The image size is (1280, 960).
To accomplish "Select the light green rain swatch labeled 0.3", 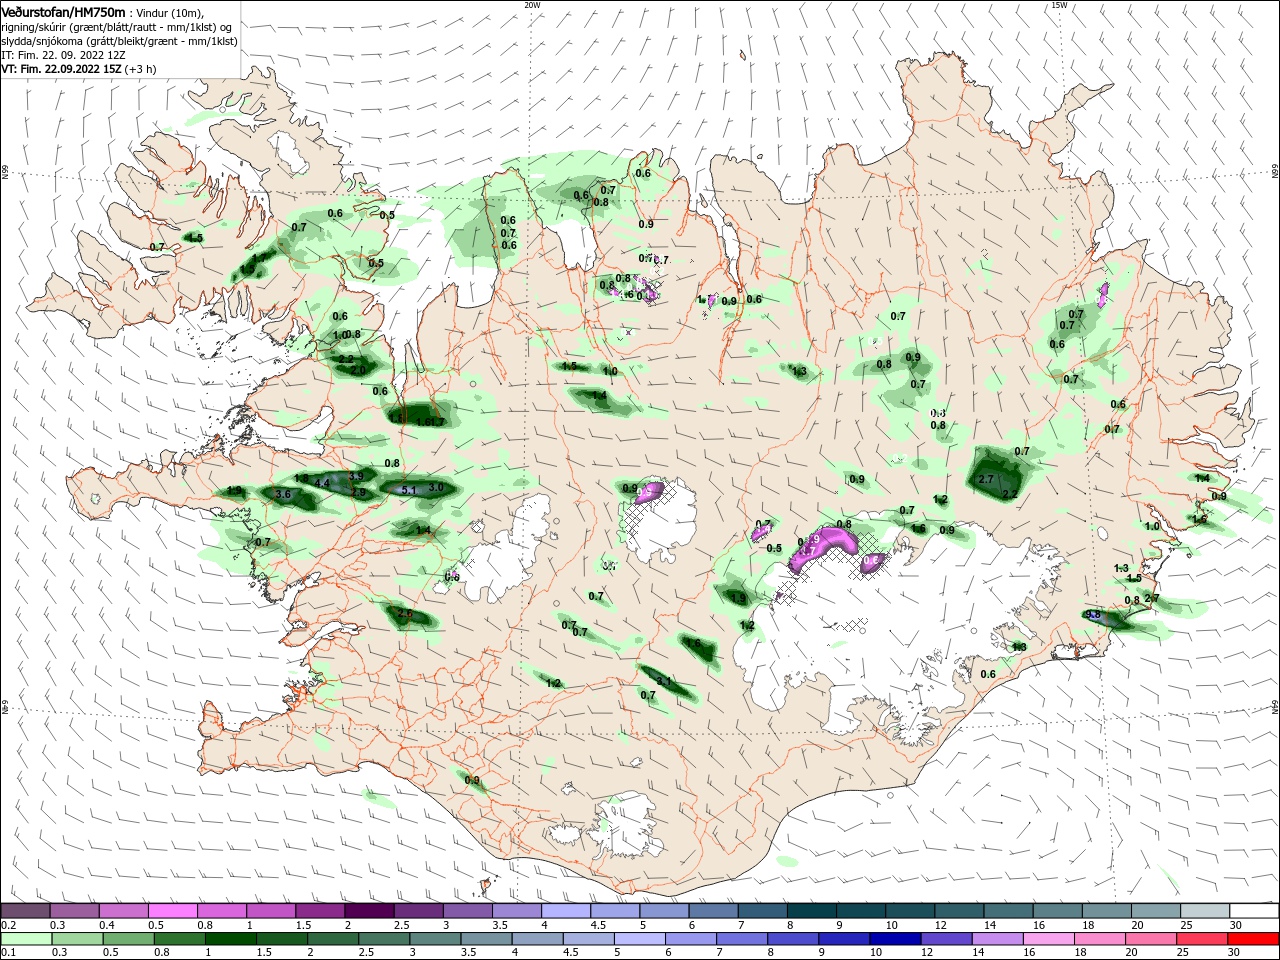I will (x=77, y=939).
